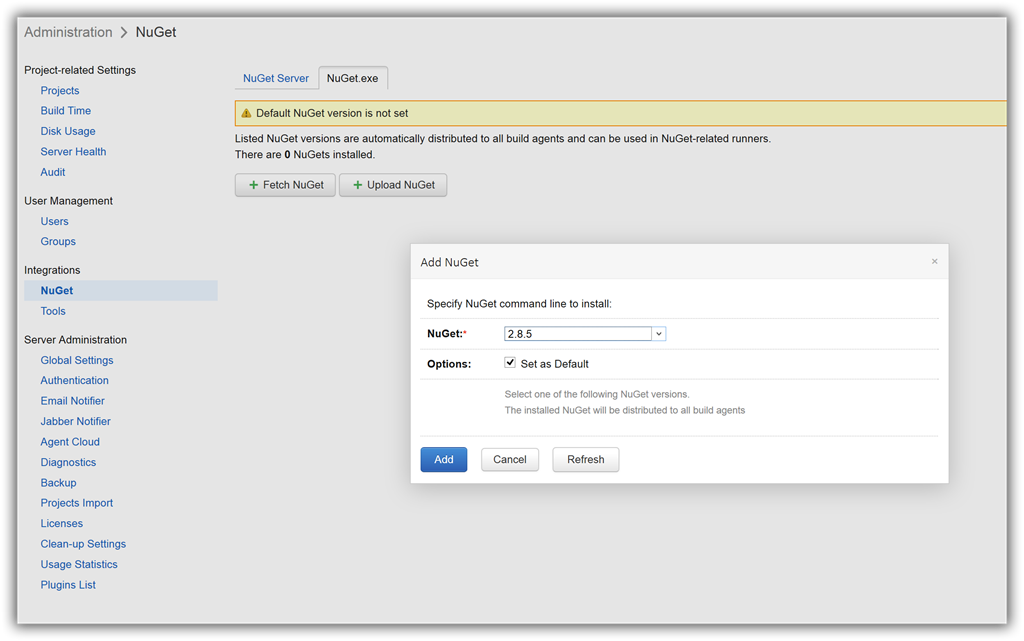Click the Add button in the dialog
The width and height of the screenshot is (1024, 641).
click(443, 460)
